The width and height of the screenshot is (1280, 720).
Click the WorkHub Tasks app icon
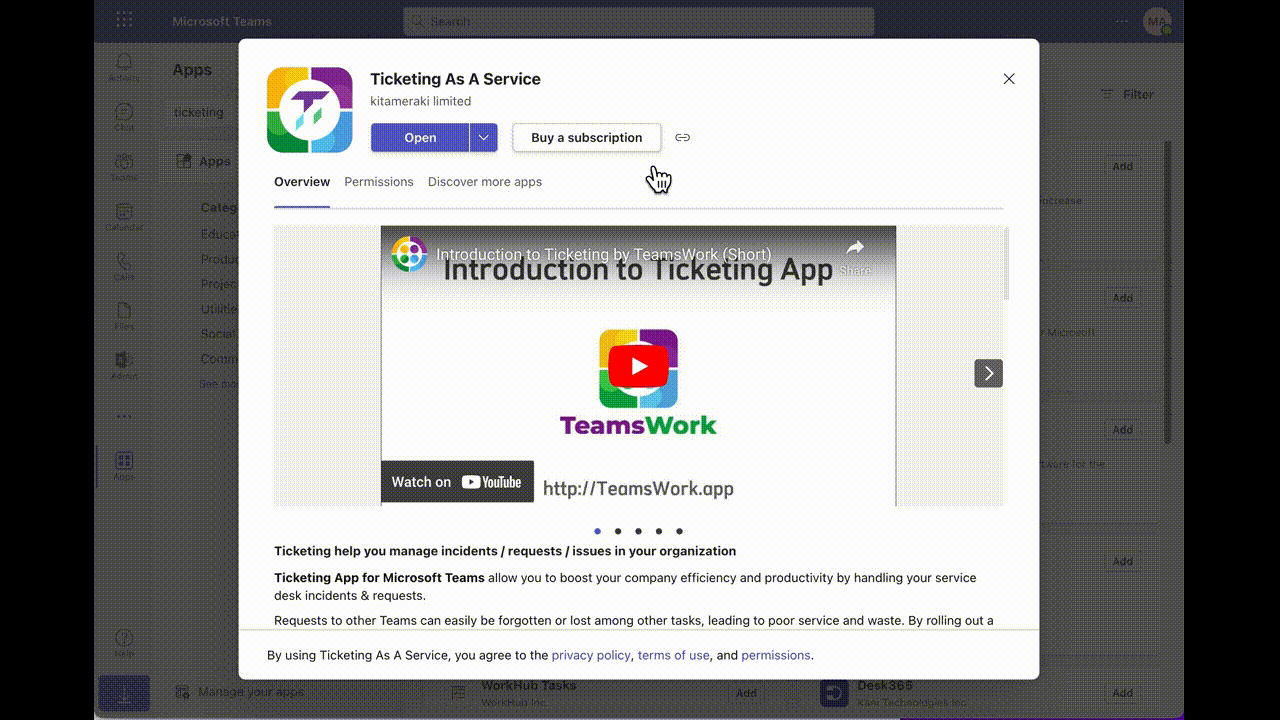pos(458,693)
